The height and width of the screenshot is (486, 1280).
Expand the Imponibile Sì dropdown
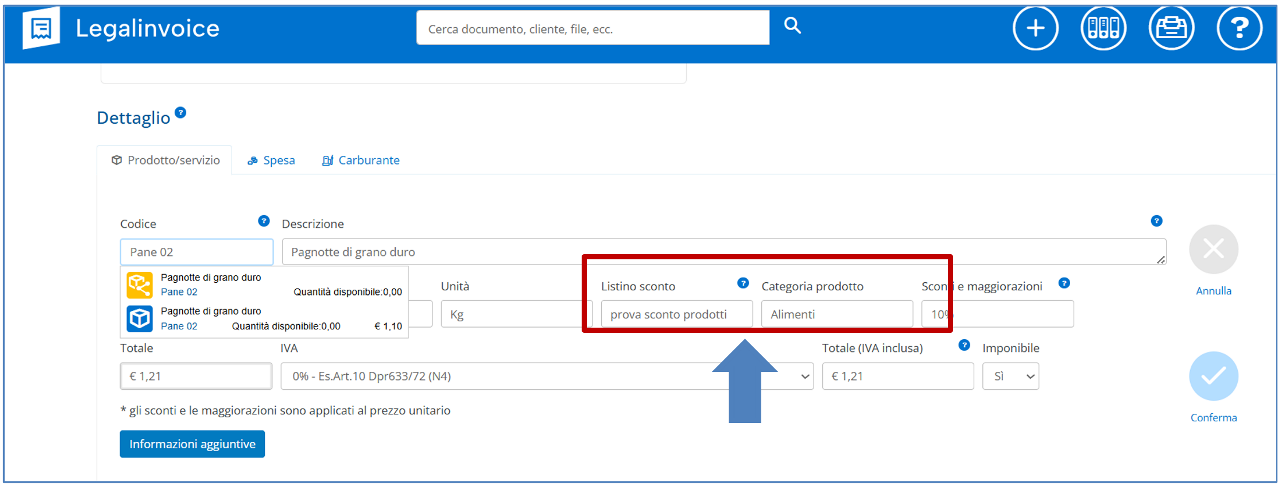click(1010, 376)
